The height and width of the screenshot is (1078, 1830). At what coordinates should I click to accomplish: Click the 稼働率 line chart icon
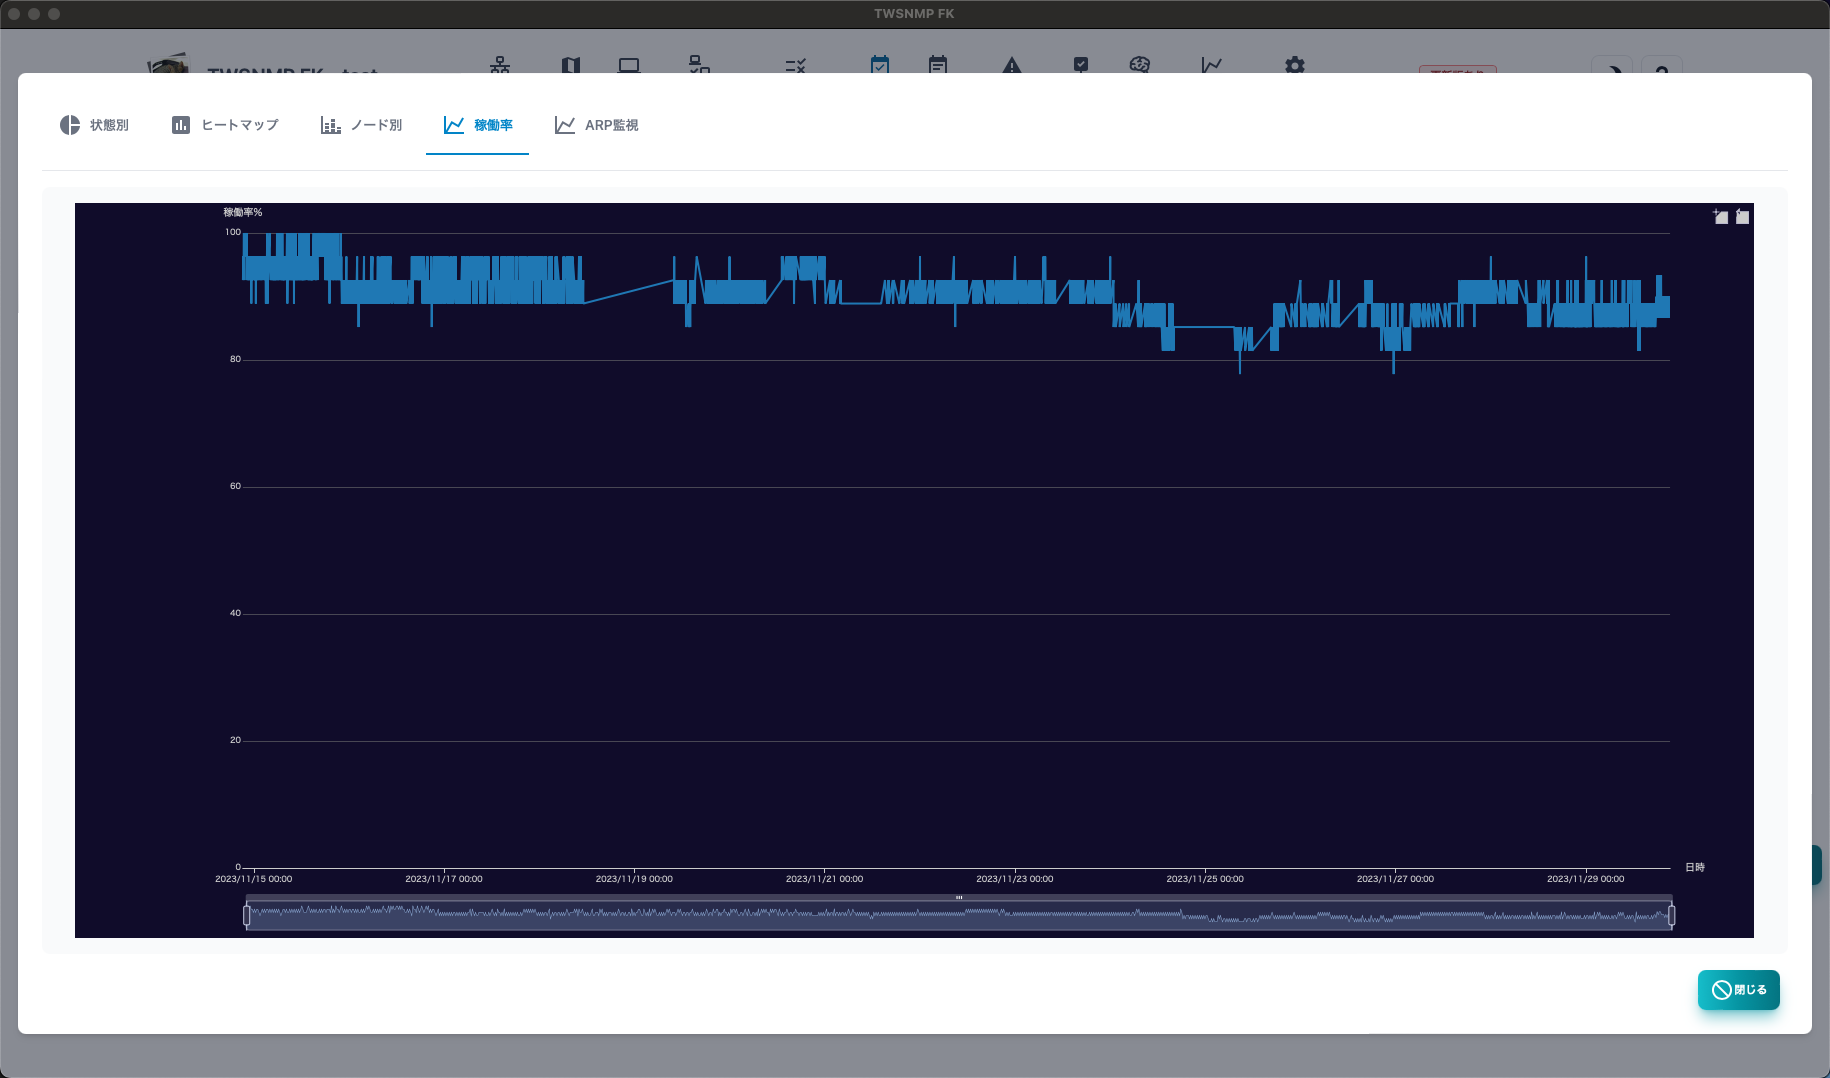pos(454,125)
